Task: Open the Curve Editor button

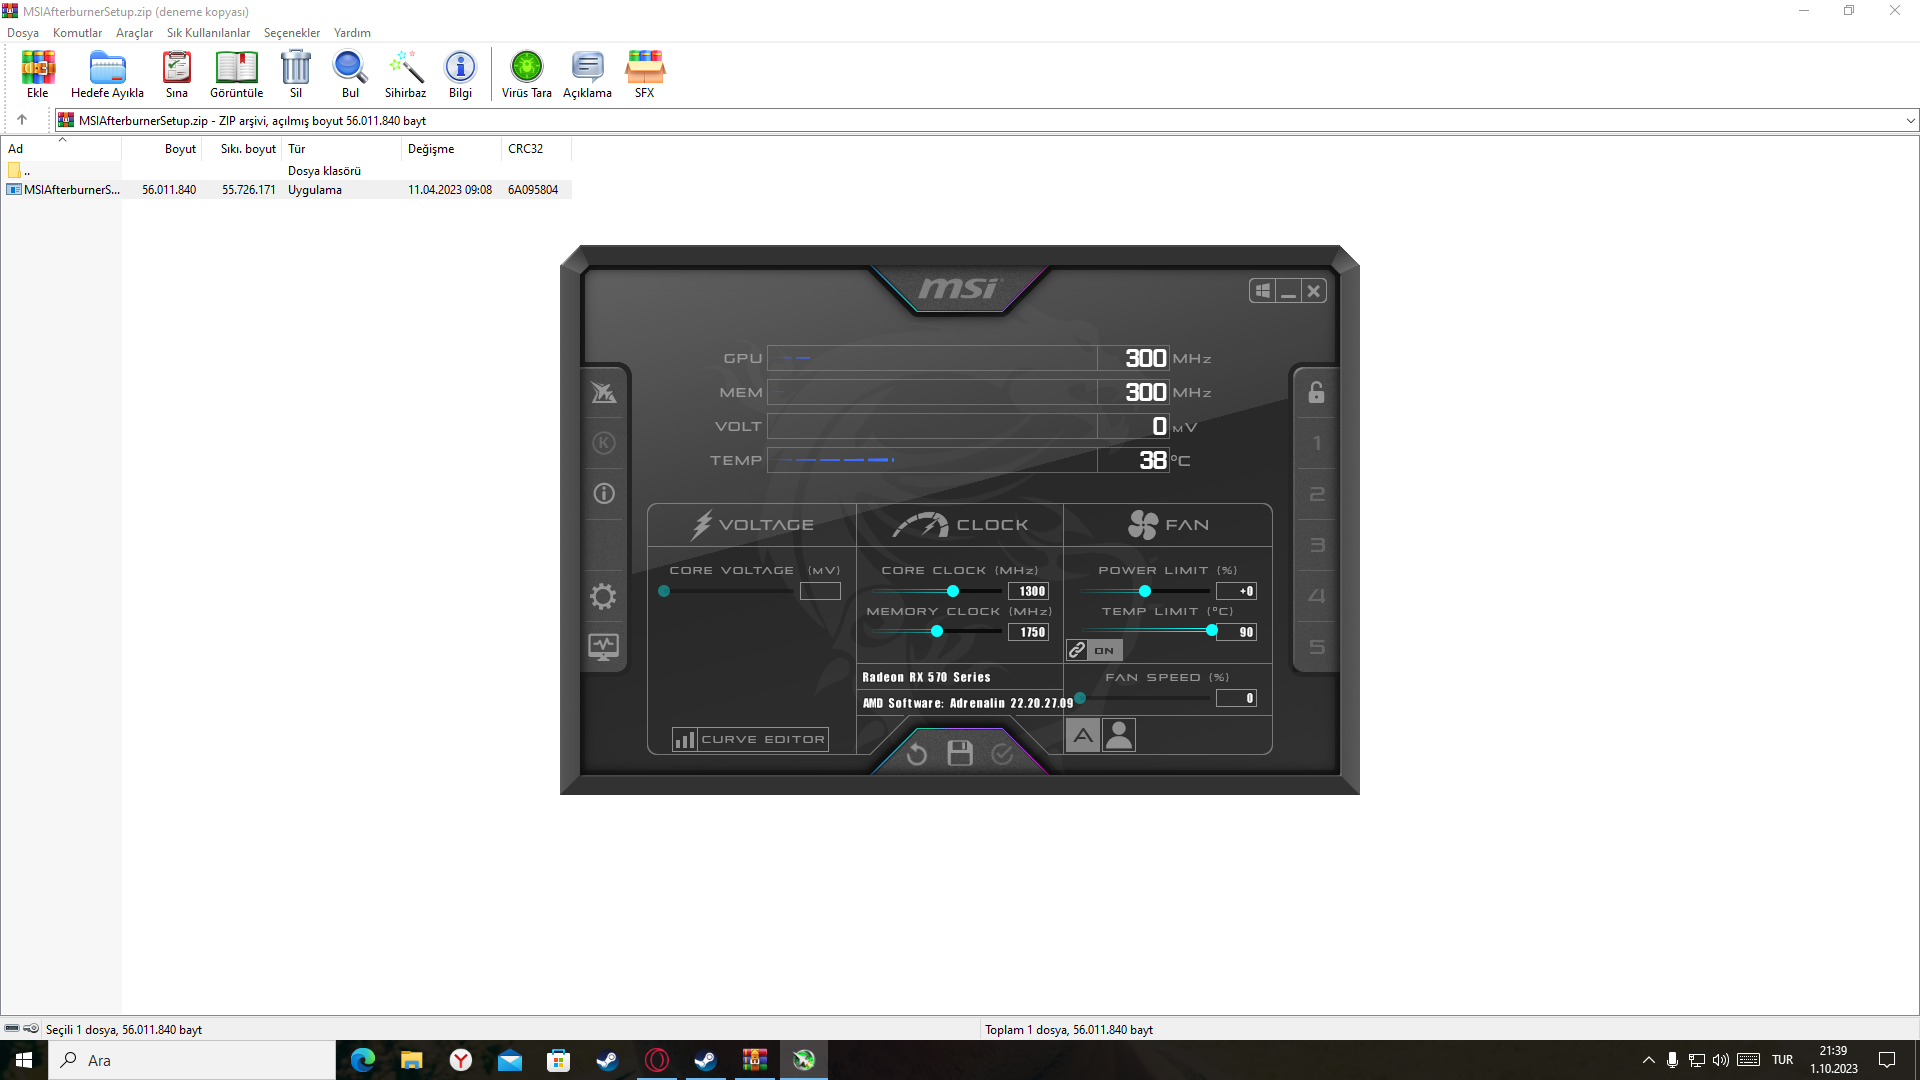Action: [x=750, y=740]
